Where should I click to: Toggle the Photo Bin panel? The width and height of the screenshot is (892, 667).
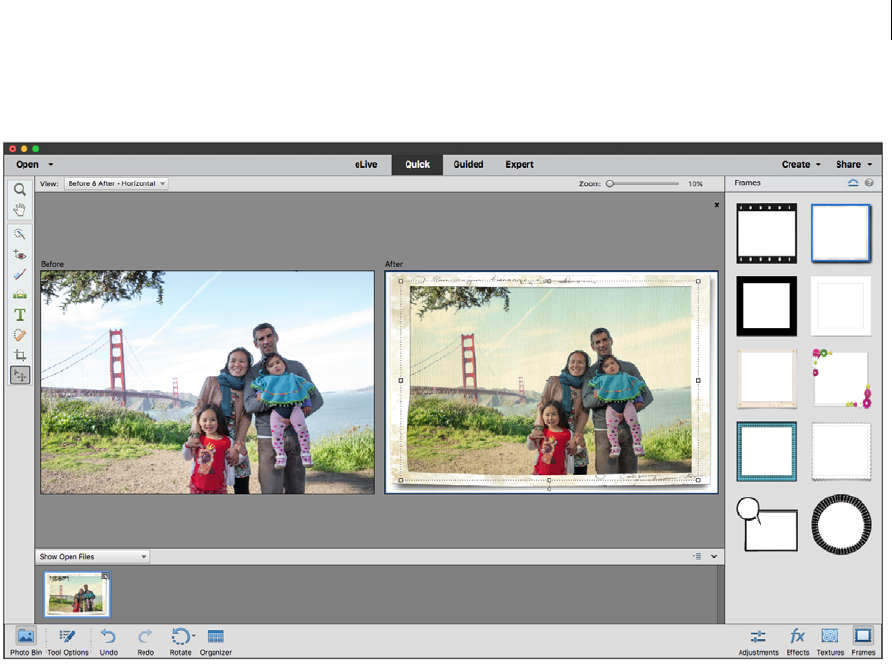click(x=26, y=641)
